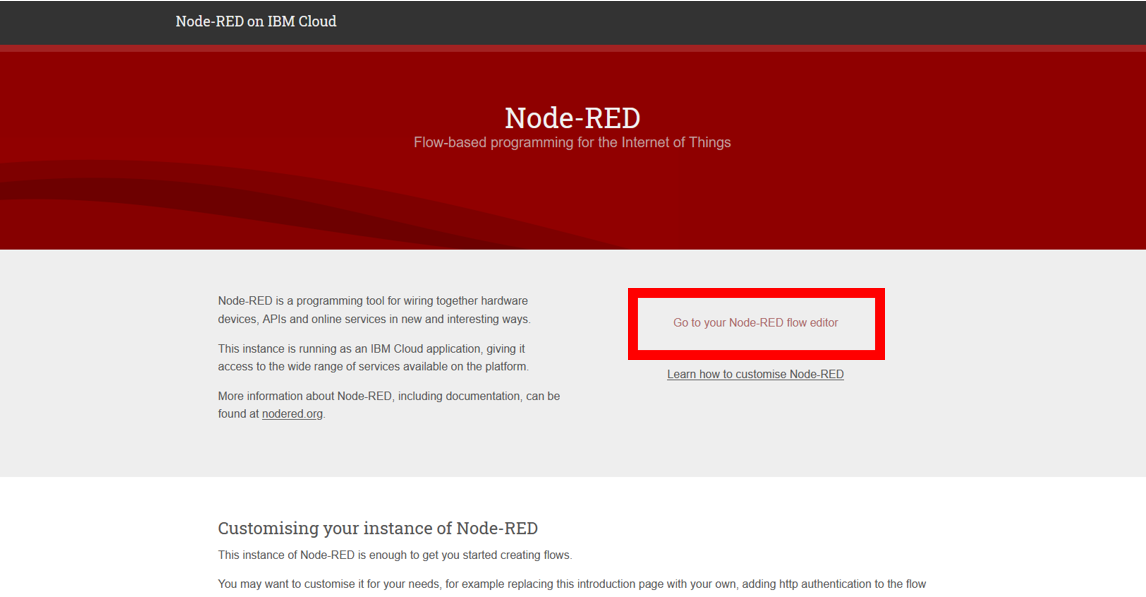Open the customise Node-RED documentation link
The image size is (1146, 597).
pos(755,373)
